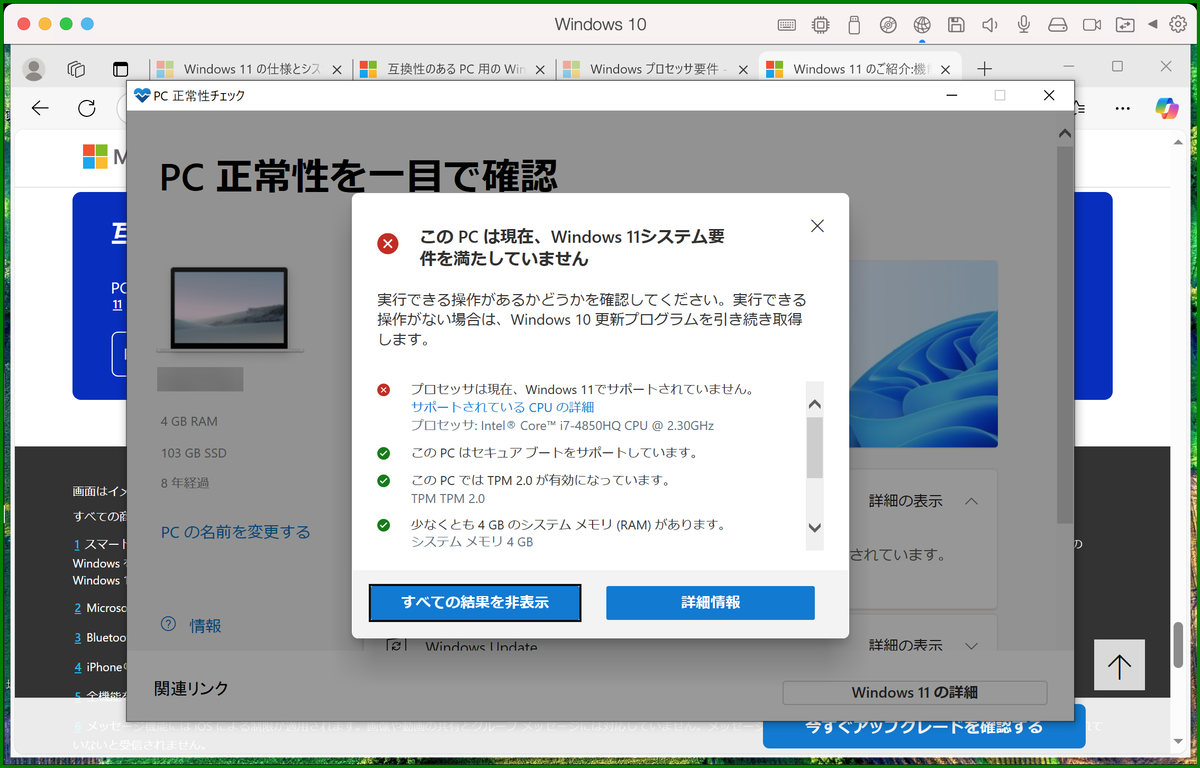
Task: Reload the page in Edge
Action: pos(87,108)
